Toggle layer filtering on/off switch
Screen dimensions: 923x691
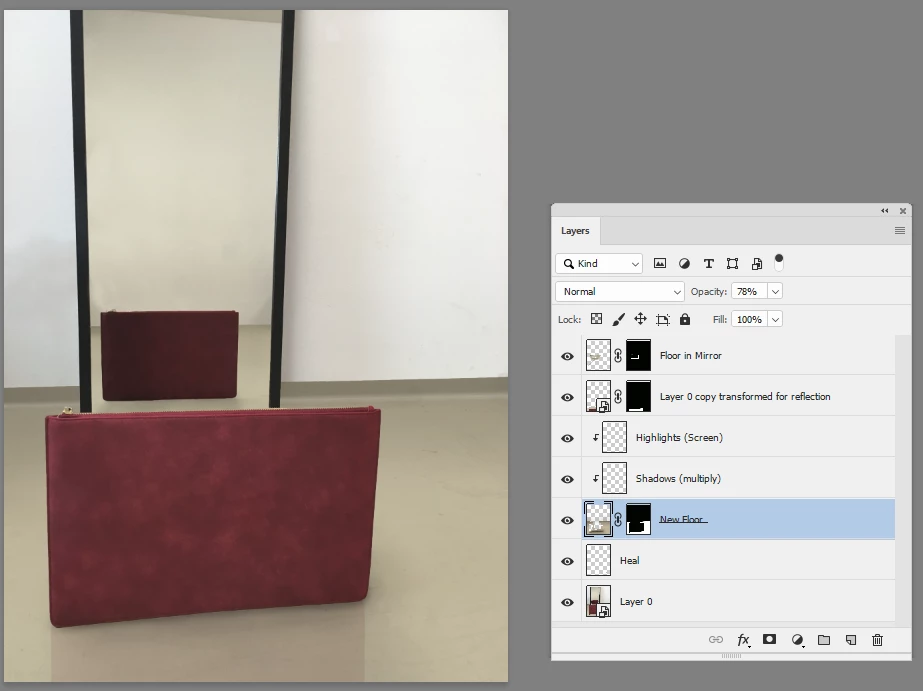[x=779, y=263]
